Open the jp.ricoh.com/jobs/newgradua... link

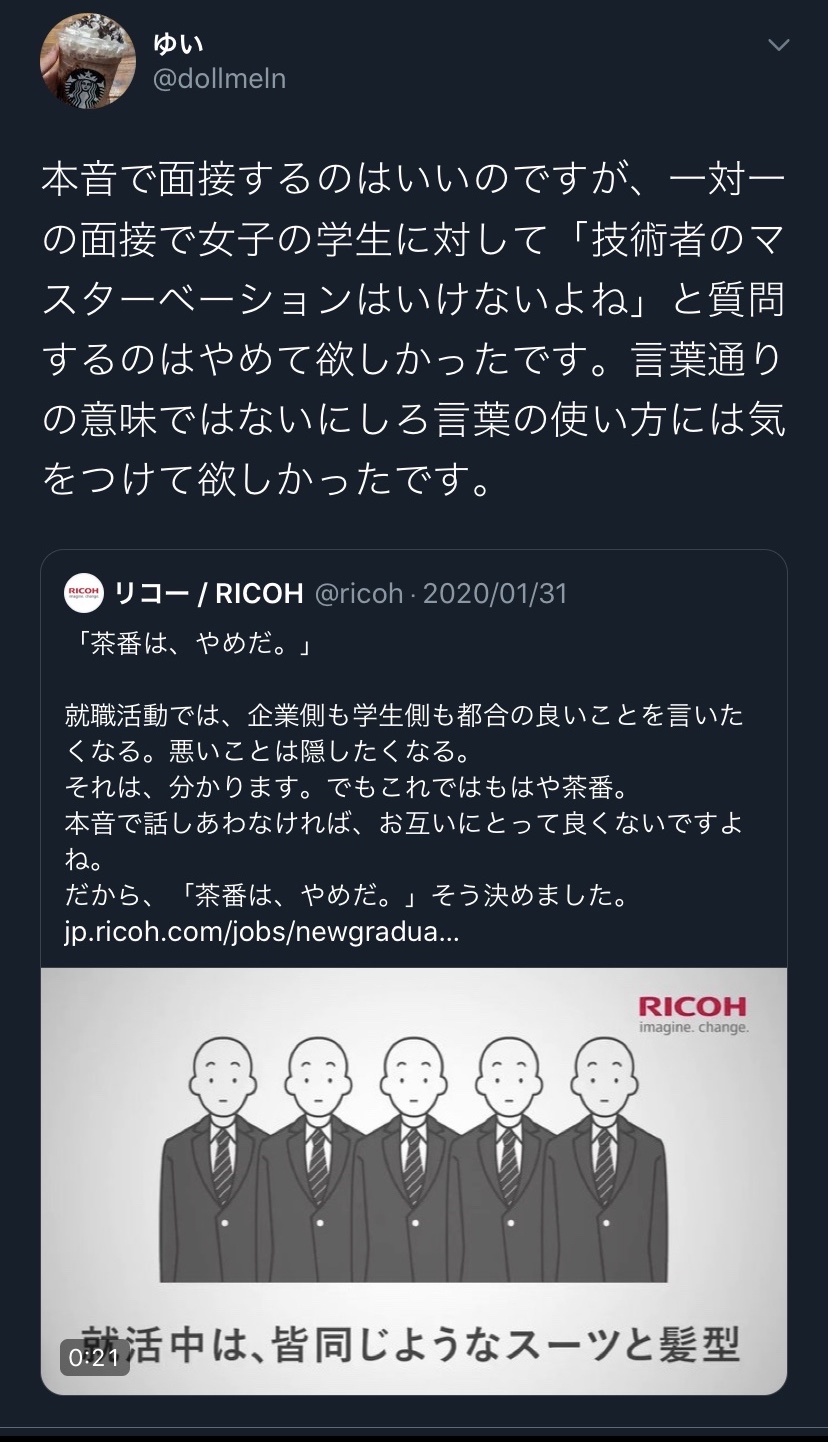(x=262, y=933)
